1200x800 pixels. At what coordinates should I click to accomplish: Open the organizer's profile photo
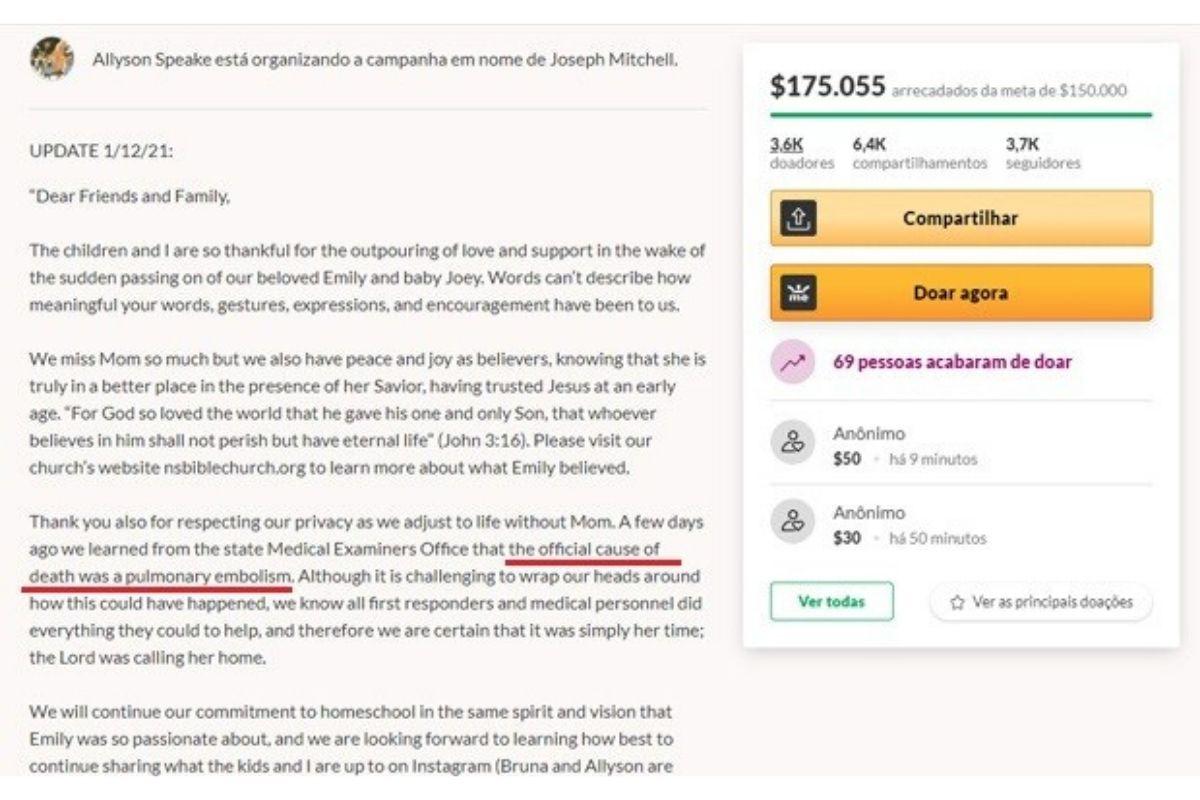point(52,59)
